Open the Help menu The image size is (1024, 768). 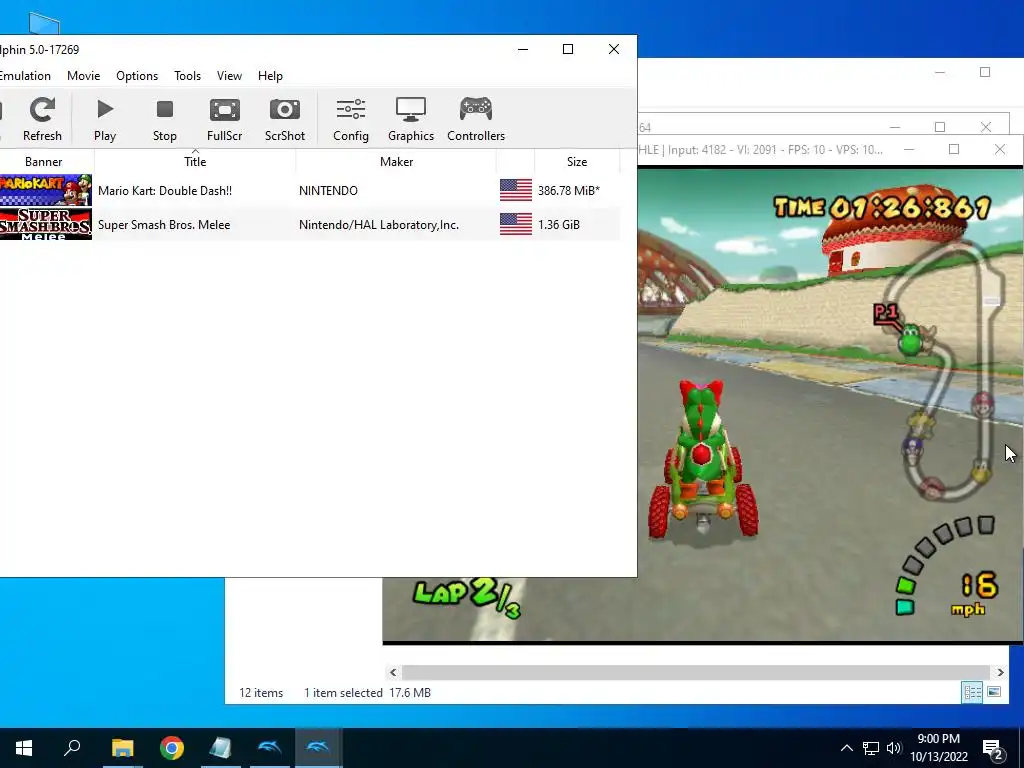(x=270, y=76)
